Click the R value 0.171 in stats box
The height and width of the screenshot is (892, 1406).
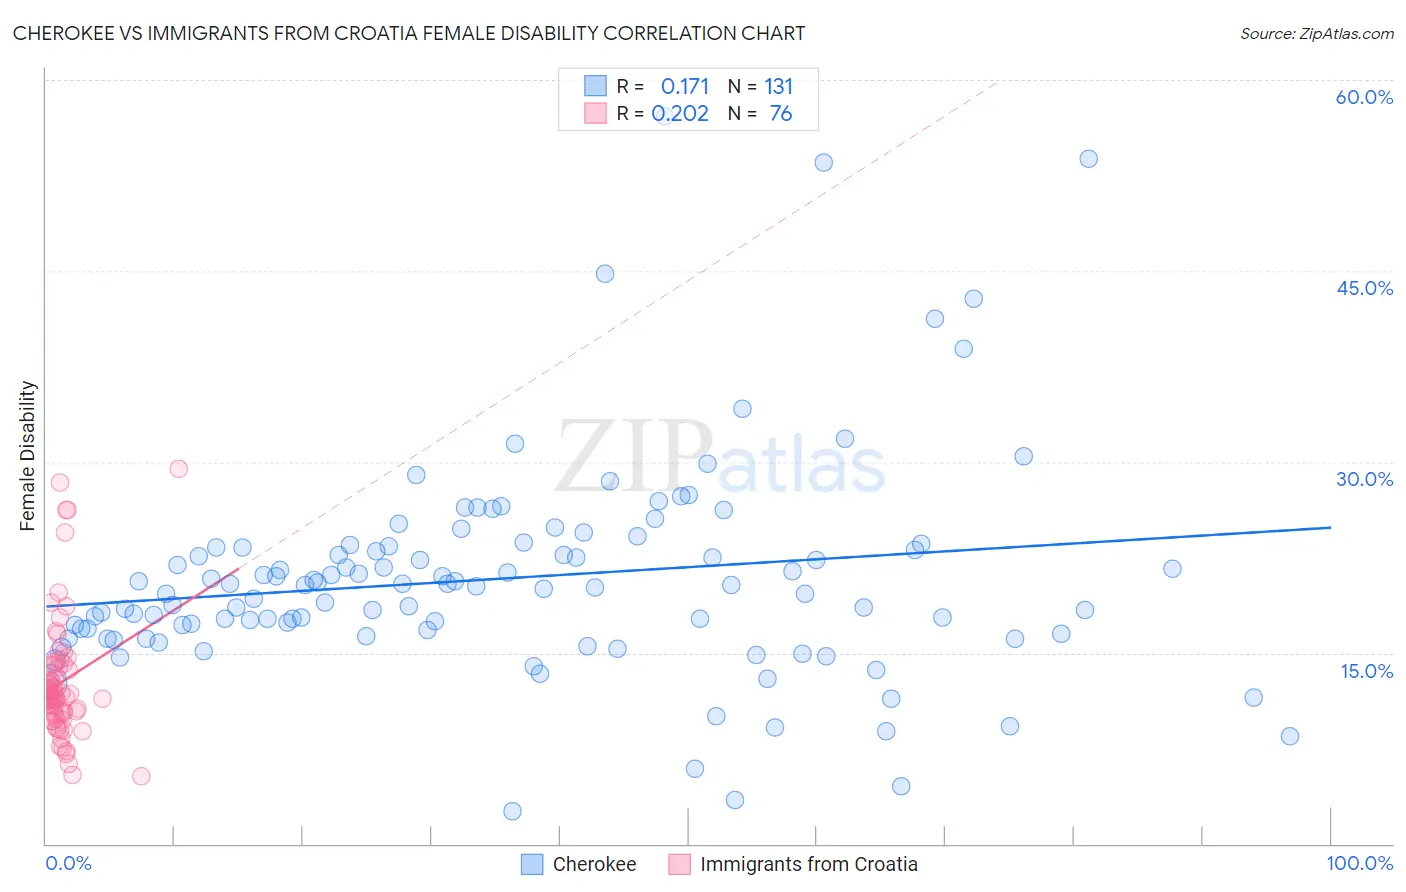click(685, 86)
